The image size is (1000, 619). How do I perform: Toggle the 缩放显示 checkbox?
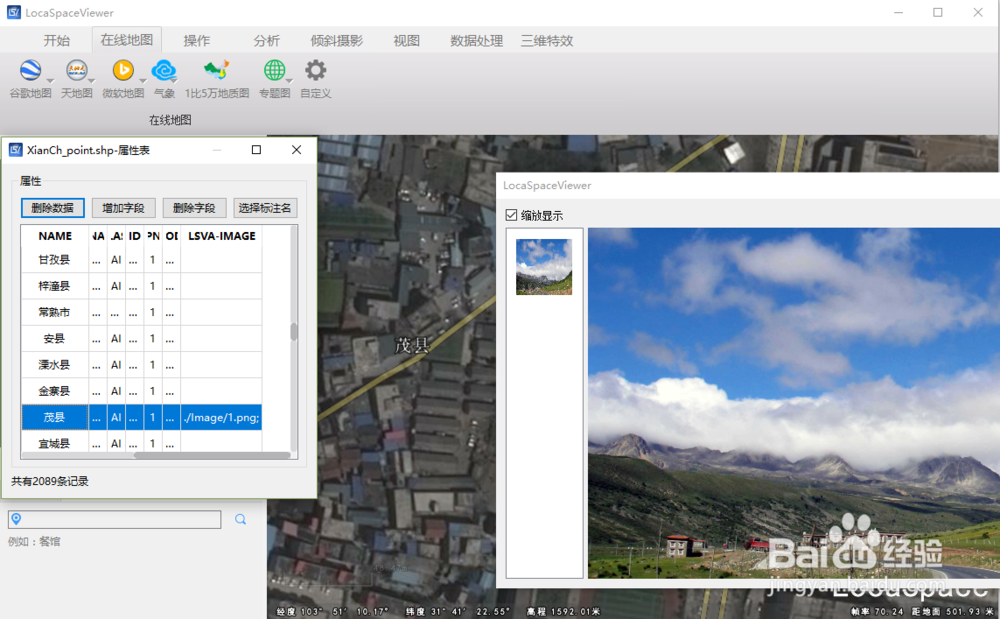click(x=511, y=215)
